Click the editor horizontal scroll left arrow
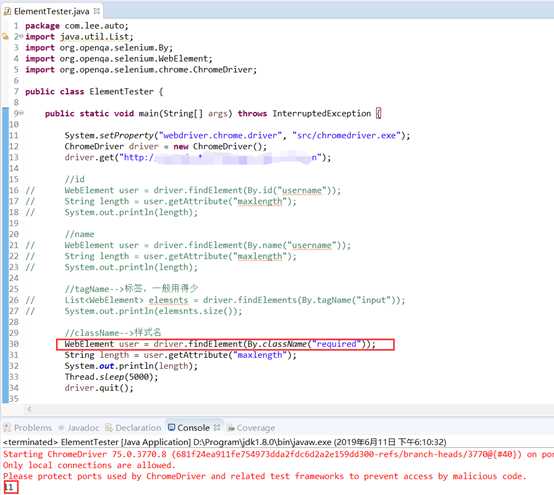Screen dimensions: 554x495 29,409
